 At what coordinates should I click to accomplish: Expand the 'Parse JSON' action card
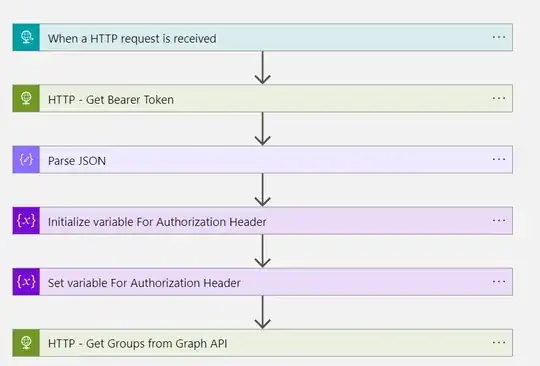coord(262,159)
